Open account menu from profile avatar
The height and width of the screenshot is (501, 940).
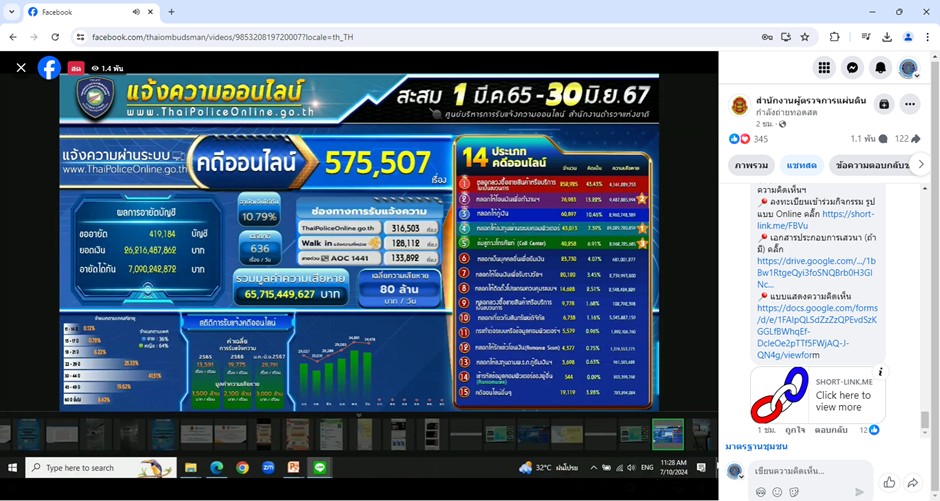click(x=908, y=68)
